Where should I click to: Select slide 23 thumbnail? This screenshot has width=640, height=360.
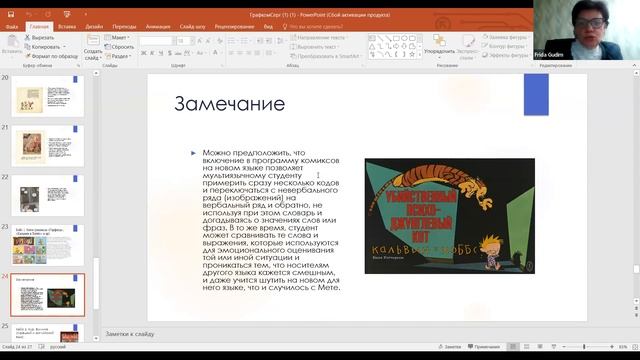[48, 245]
